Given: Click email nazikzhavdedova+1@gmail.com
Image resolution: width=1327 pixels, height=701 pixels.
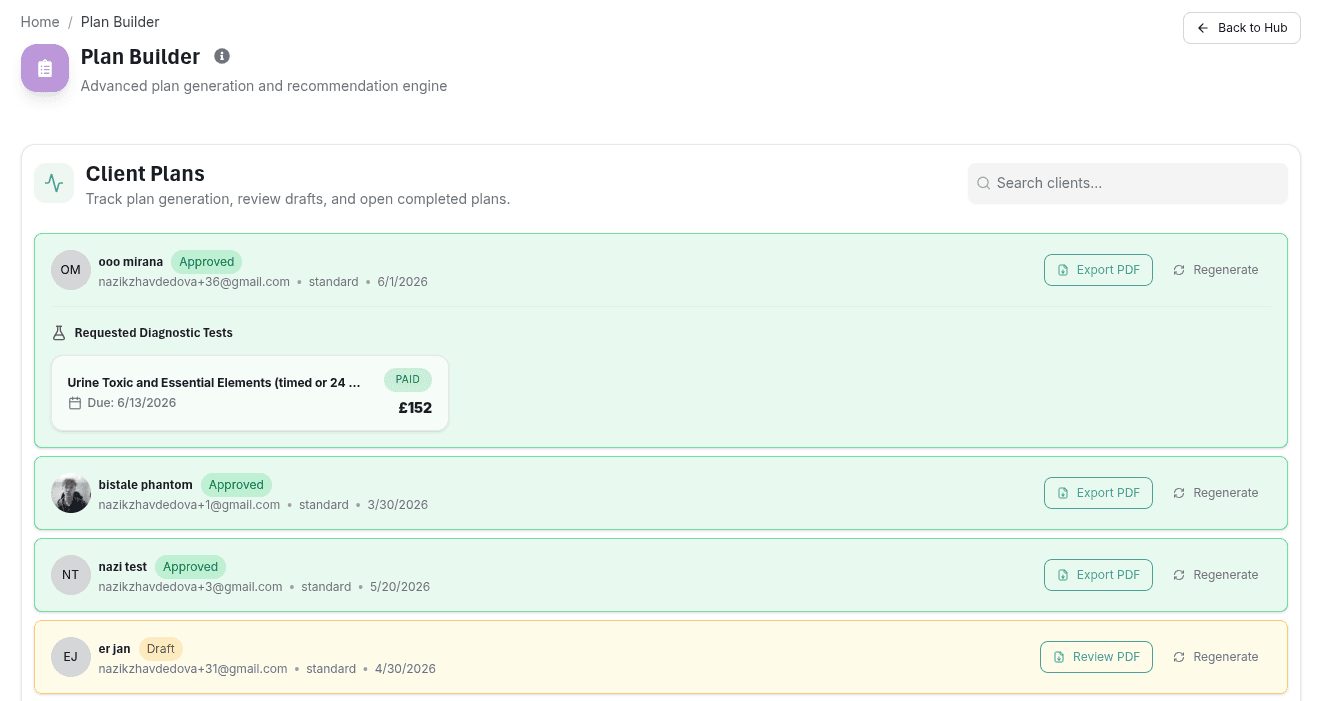Looking at the screenshot, I should click(x=189, y=505).
